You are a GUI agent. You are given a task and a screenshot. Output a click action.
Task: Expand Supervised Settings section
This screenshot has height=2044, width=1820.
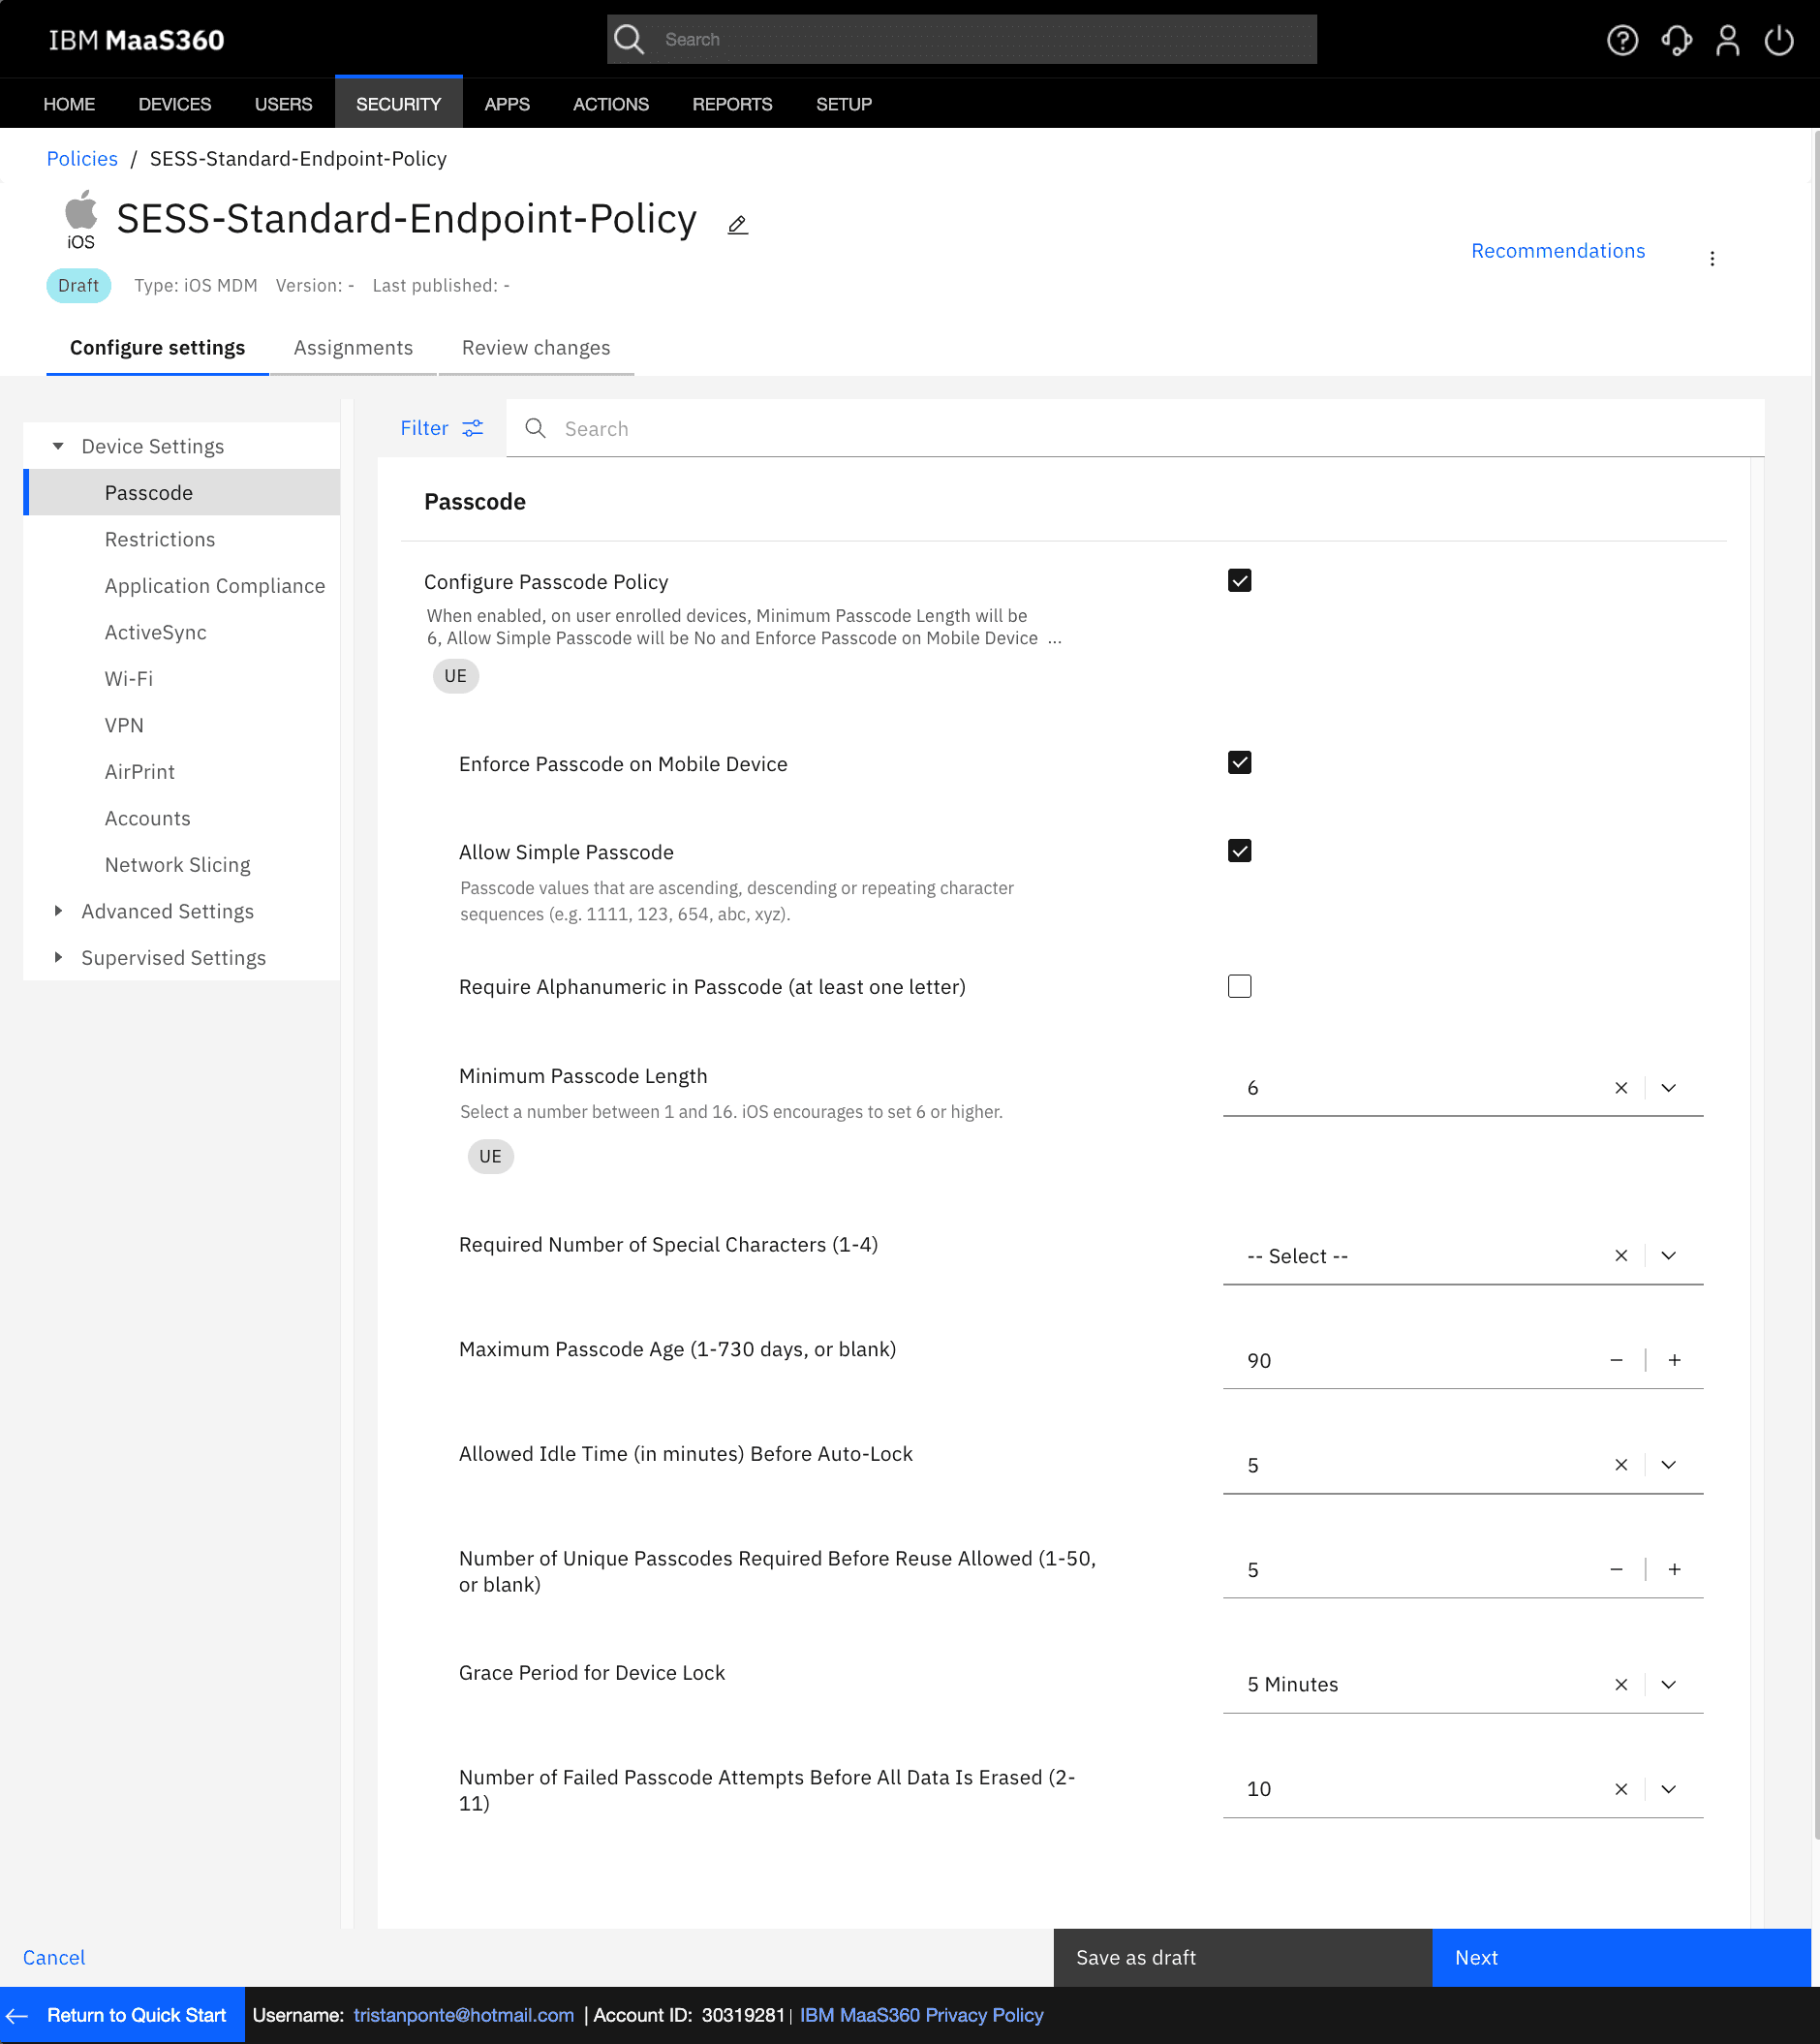[58, 958]
